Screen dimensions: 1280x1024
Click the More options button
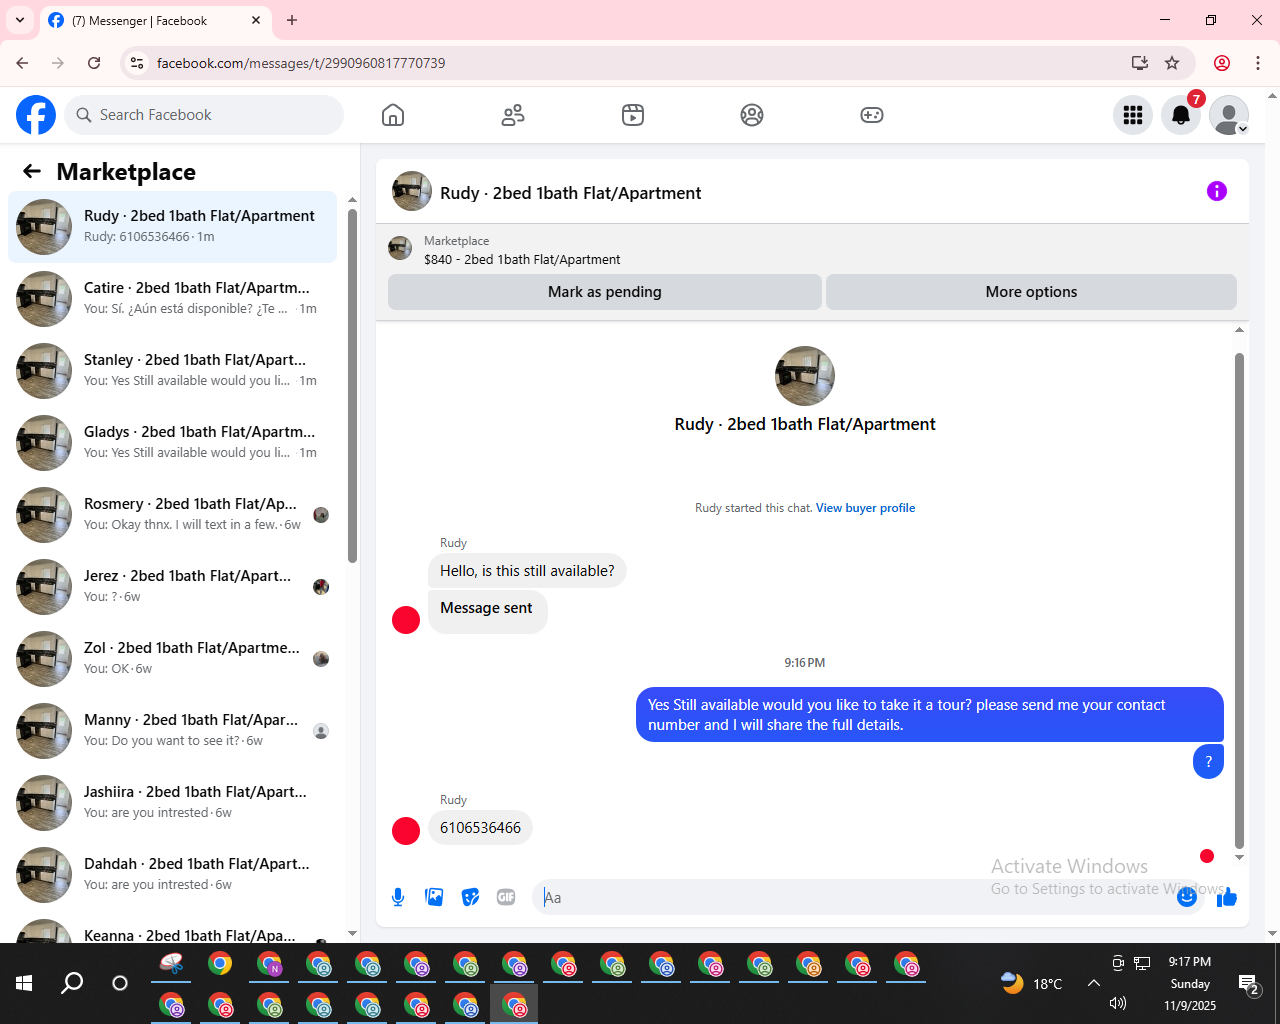click(x=1031, y=292)
